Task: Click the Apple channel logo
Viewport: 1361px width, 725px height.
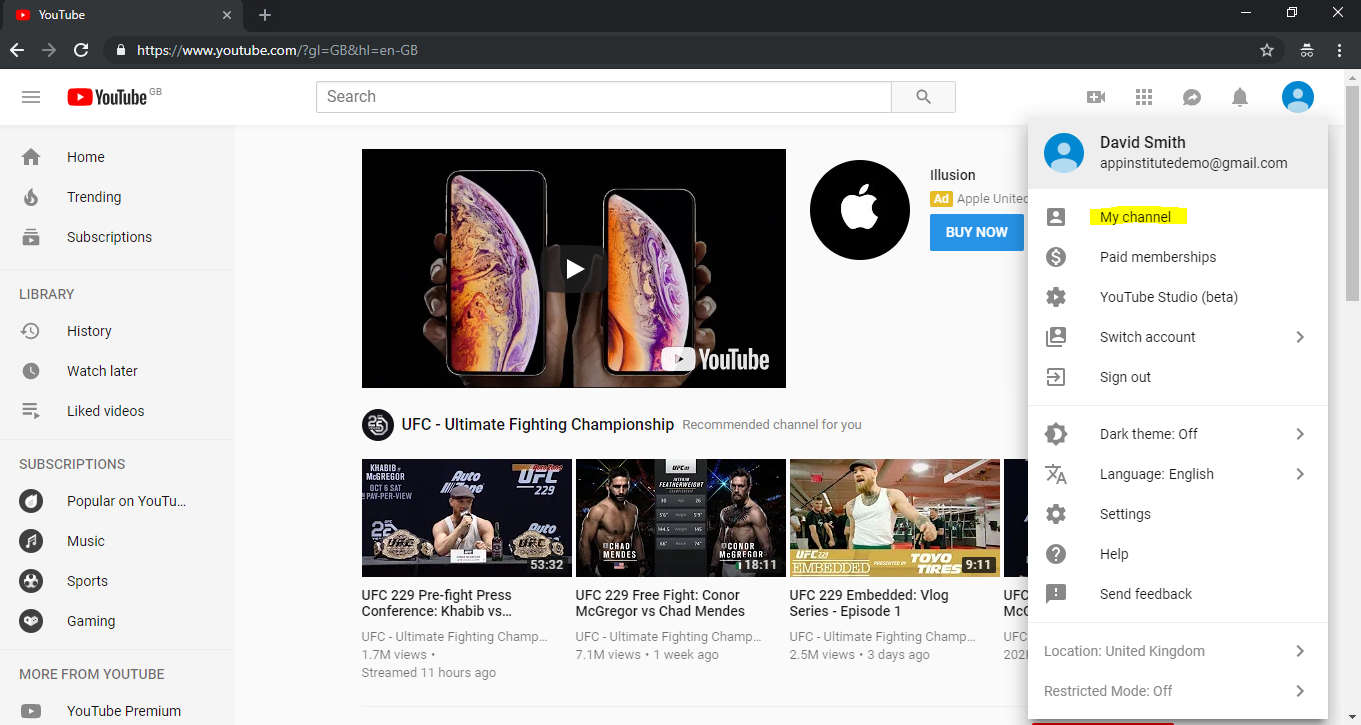Action: pos(860,210)
